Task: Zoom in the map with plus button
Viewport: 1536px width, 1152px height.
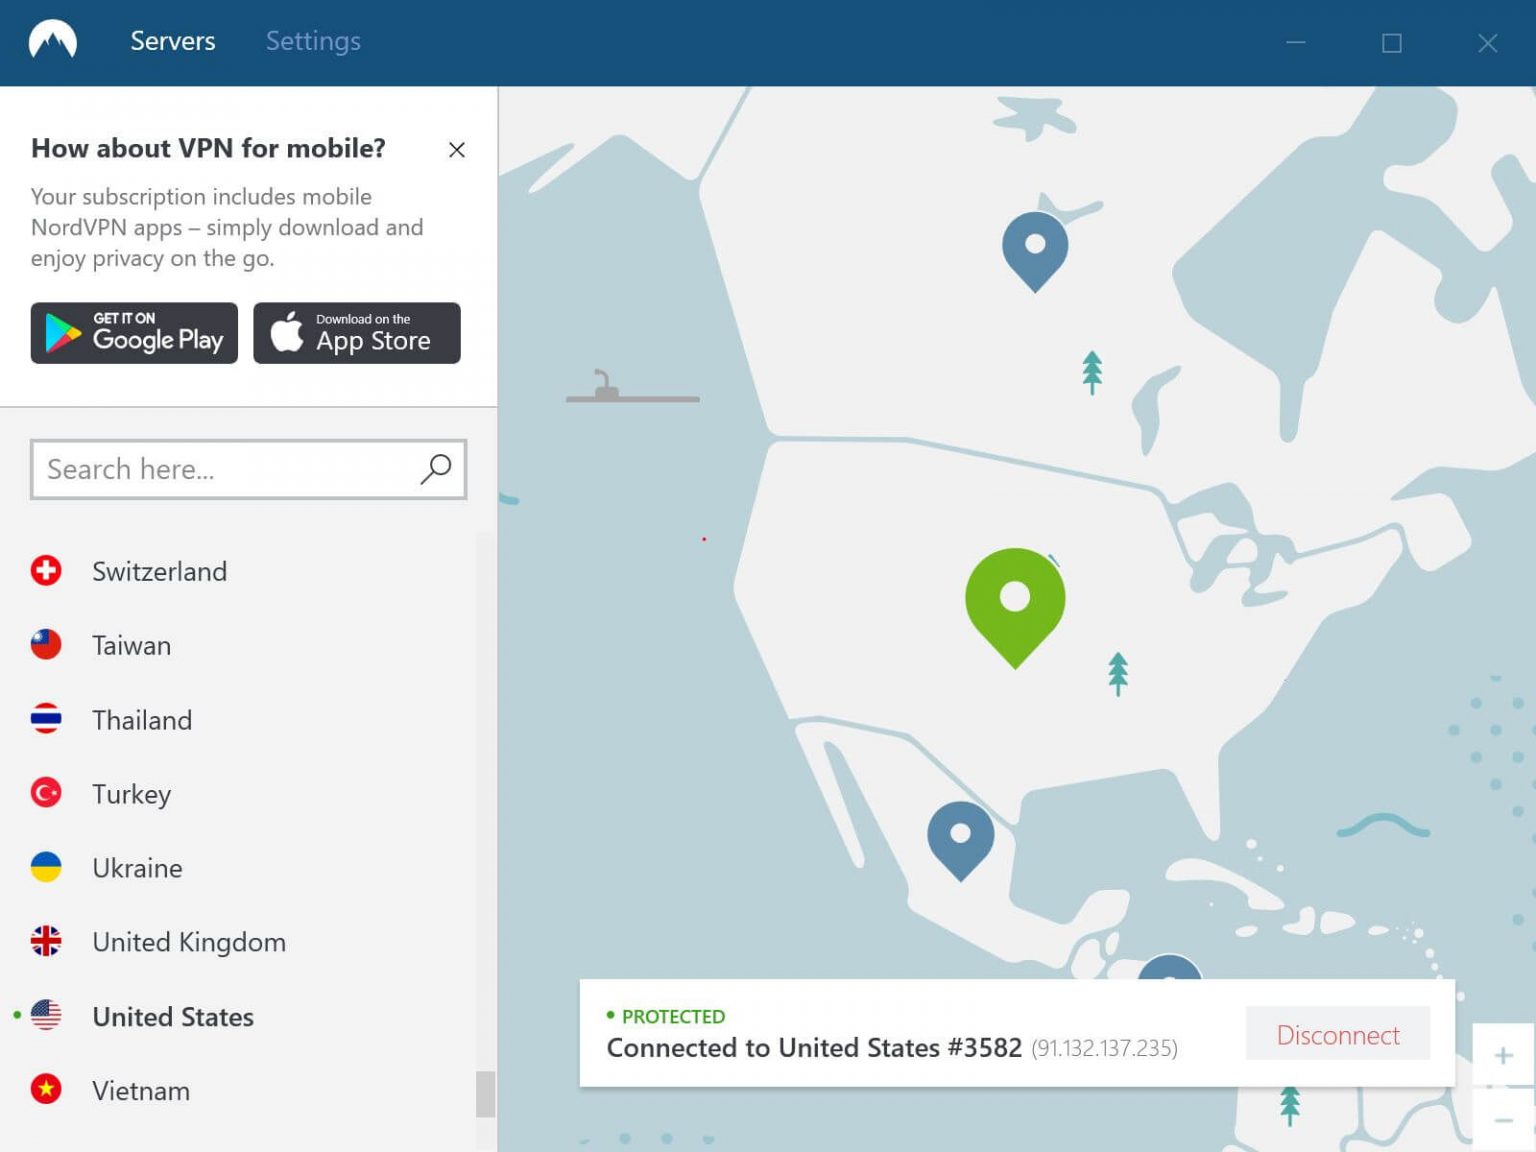Action: (1503, 1056)
